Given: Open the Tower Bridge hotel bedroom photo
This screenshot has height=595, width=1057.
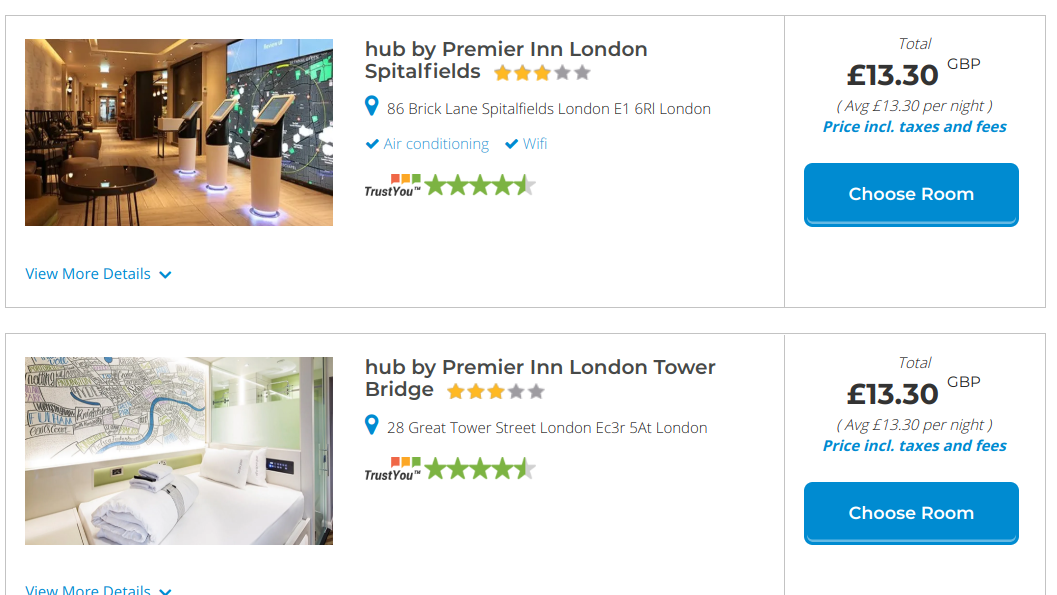Looking at the screenshot, I should coord(179,451).
